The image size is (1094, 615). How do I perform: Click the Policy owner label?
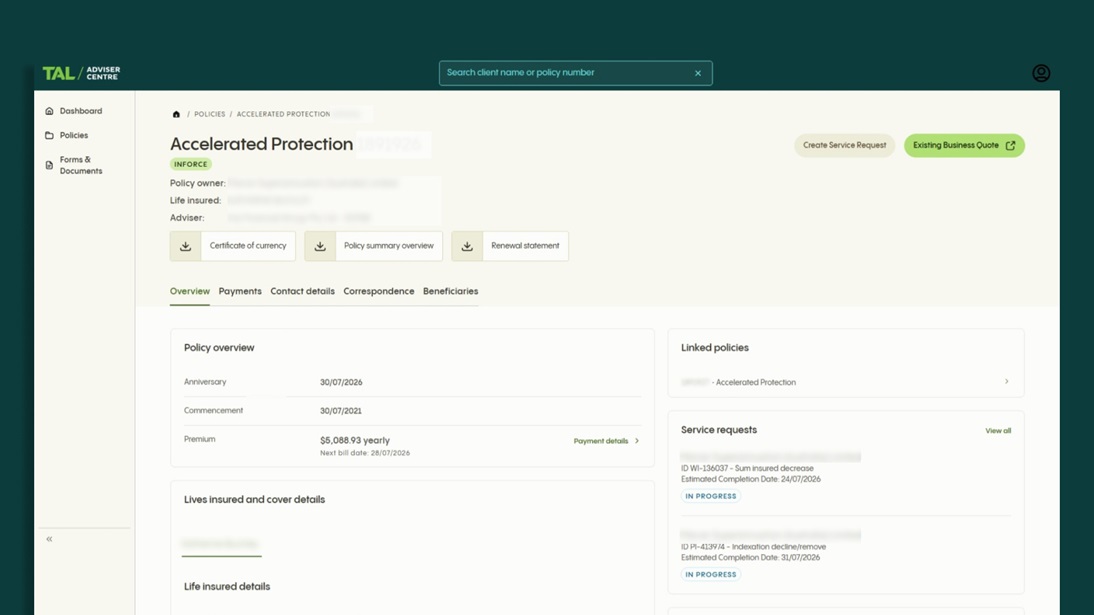(x=198, y=183)
